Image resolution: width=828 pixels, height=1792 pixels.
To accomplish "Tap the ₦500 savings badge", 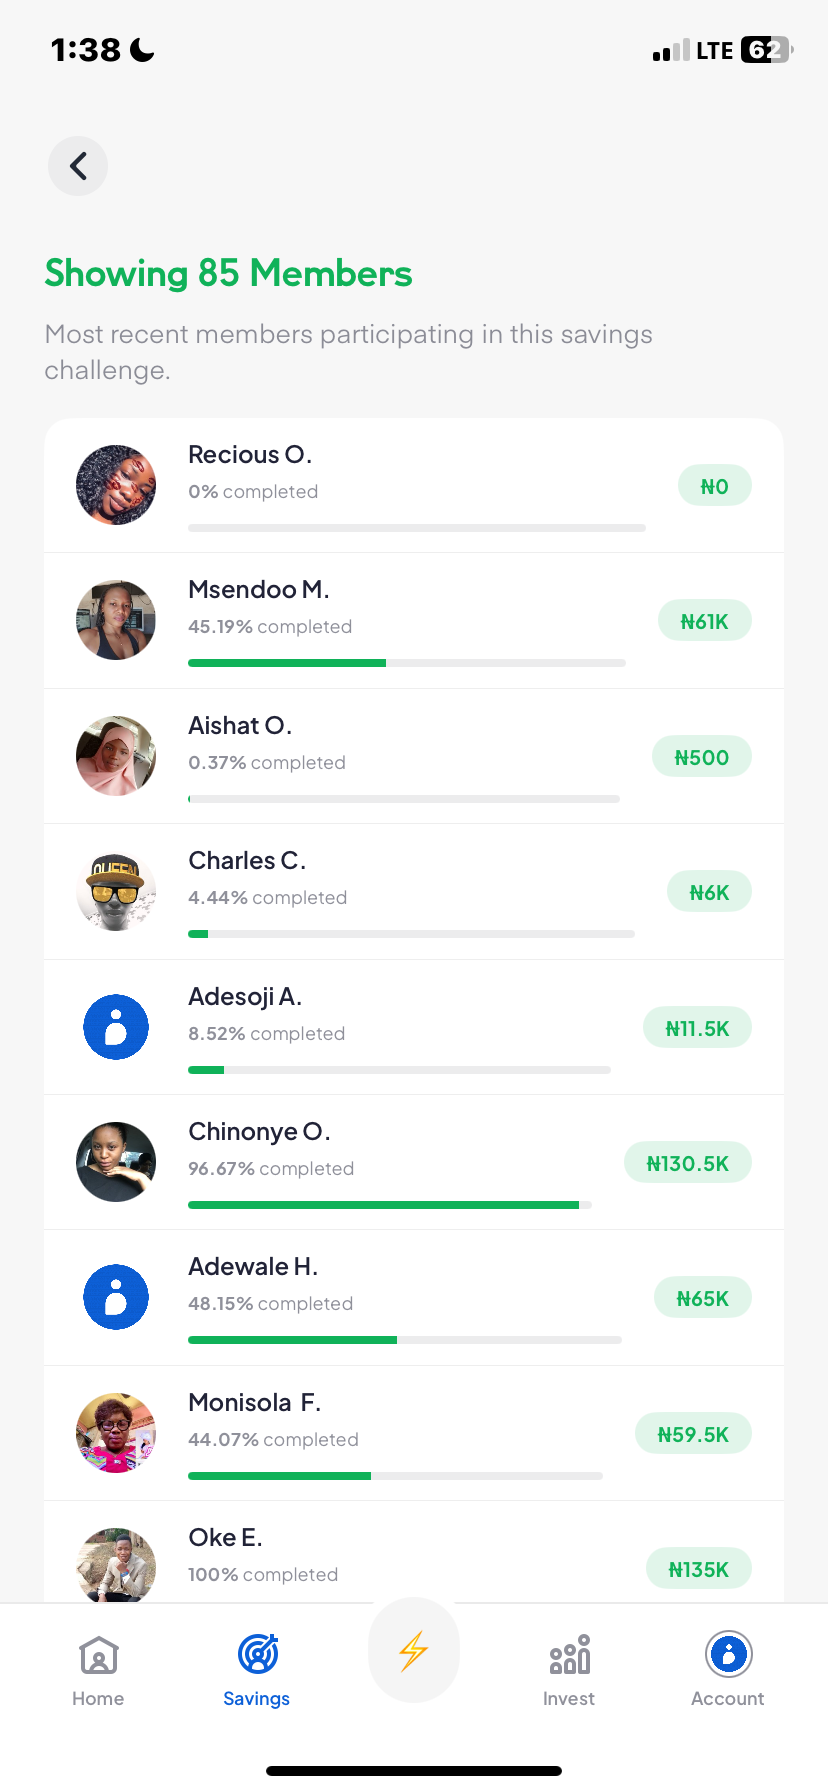I will [x=702, y=758].
